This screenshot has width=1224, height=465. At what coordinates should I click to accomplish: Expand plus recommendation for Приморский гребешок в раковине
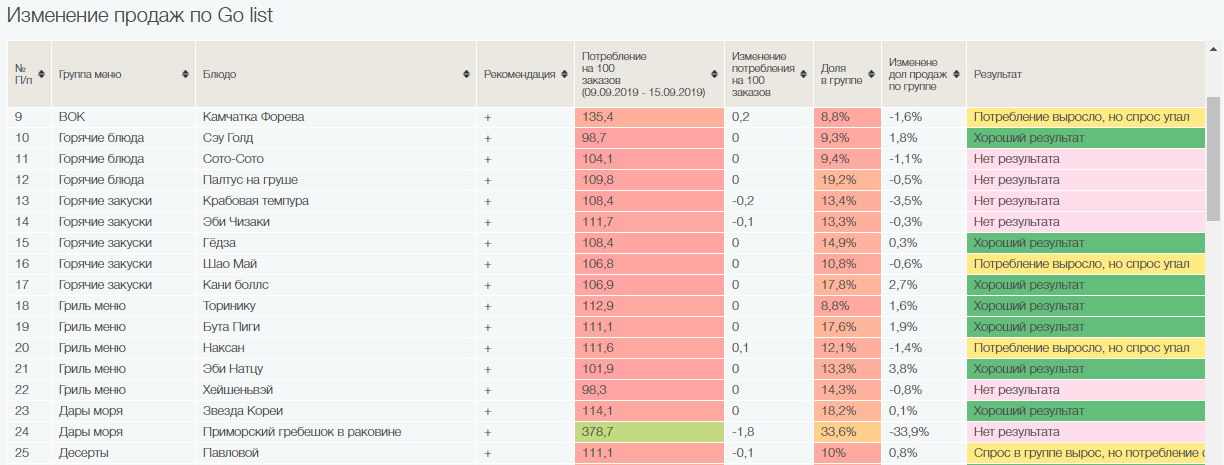(x=488, y=432)
